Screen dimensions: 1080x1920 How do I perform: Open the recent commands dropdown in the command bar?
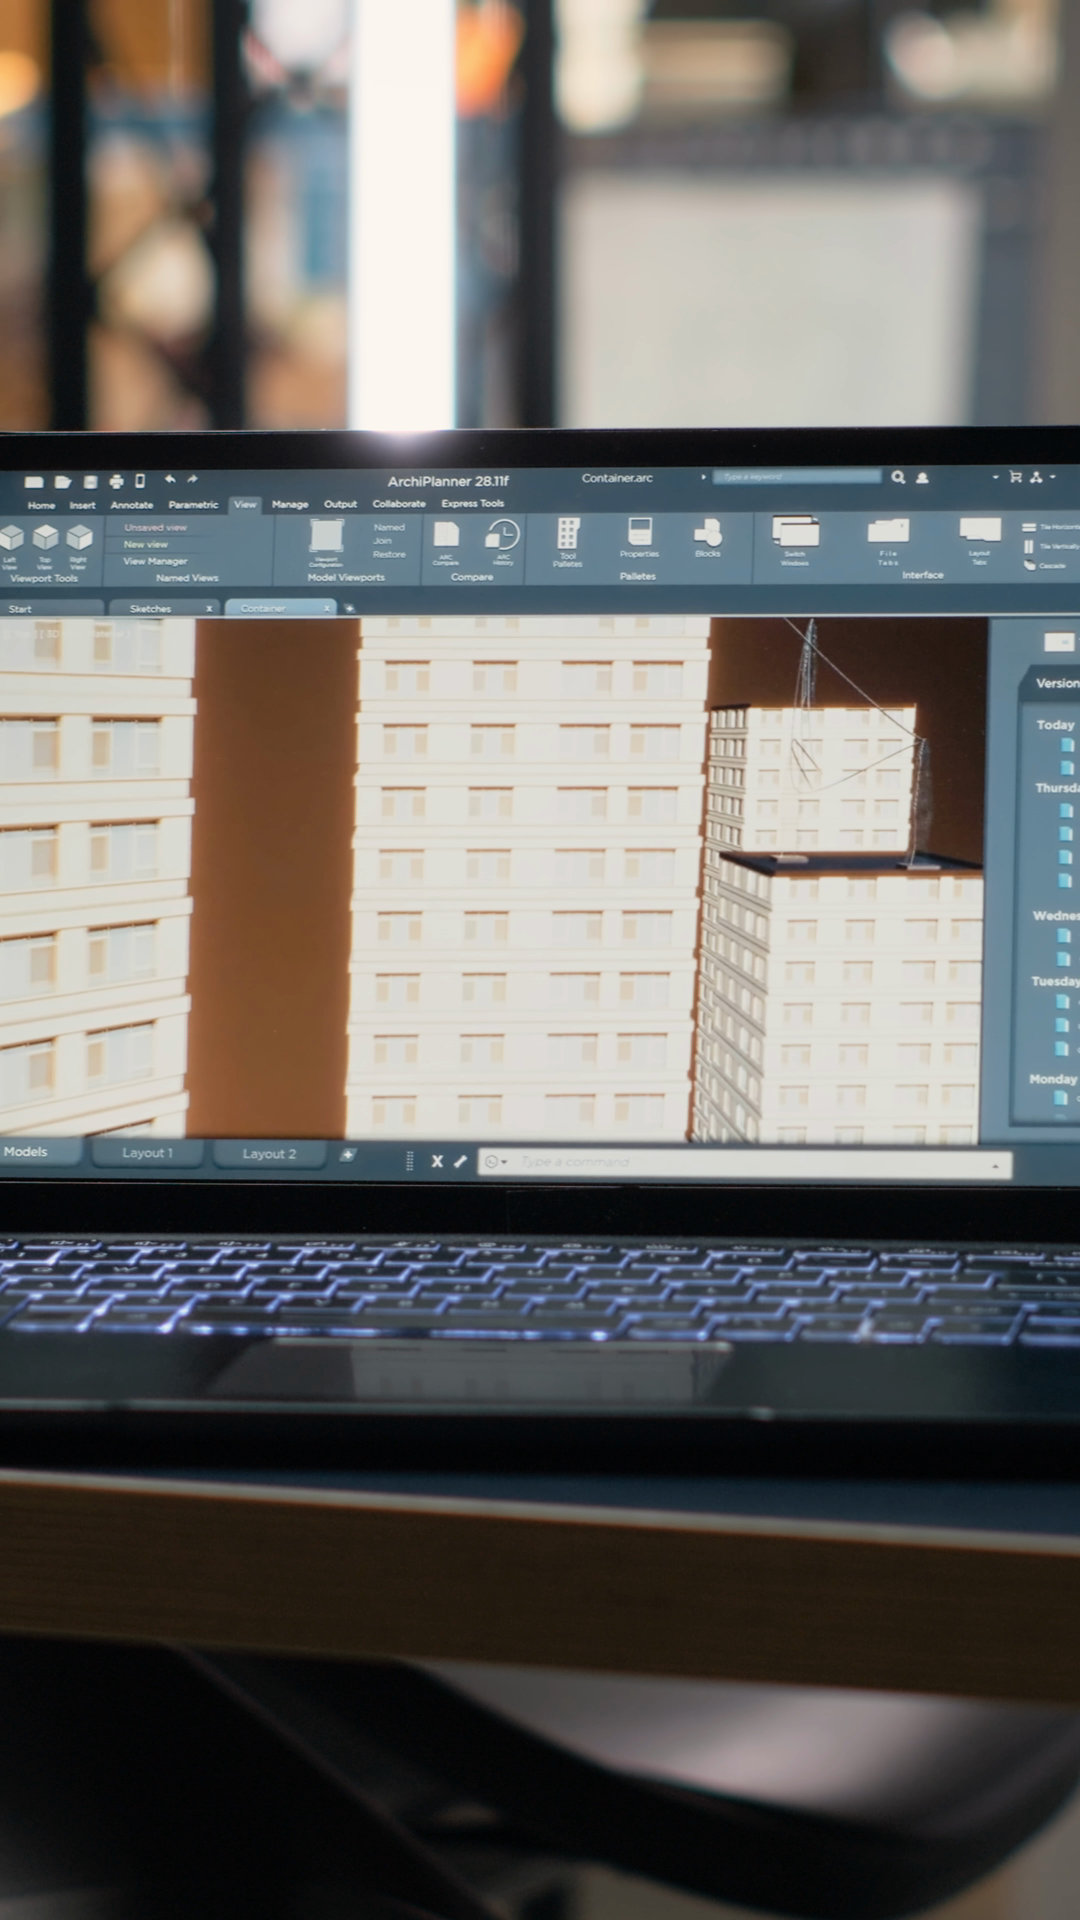click(x=495, y=1162)
